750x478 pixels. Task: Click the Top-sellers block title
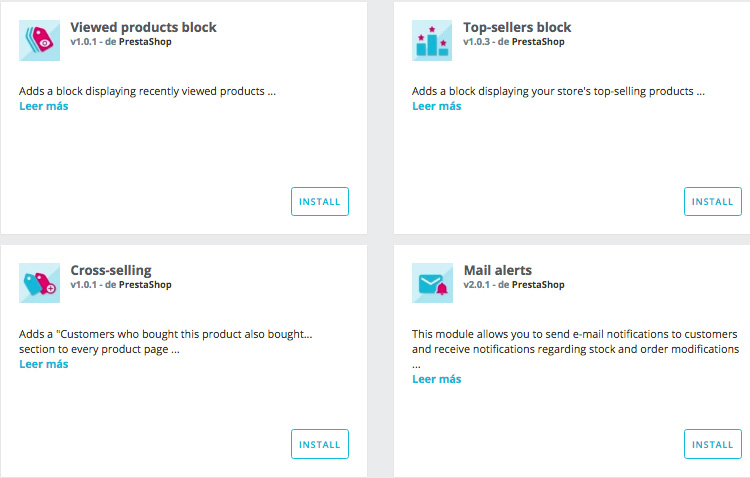[x=517, y=27]
